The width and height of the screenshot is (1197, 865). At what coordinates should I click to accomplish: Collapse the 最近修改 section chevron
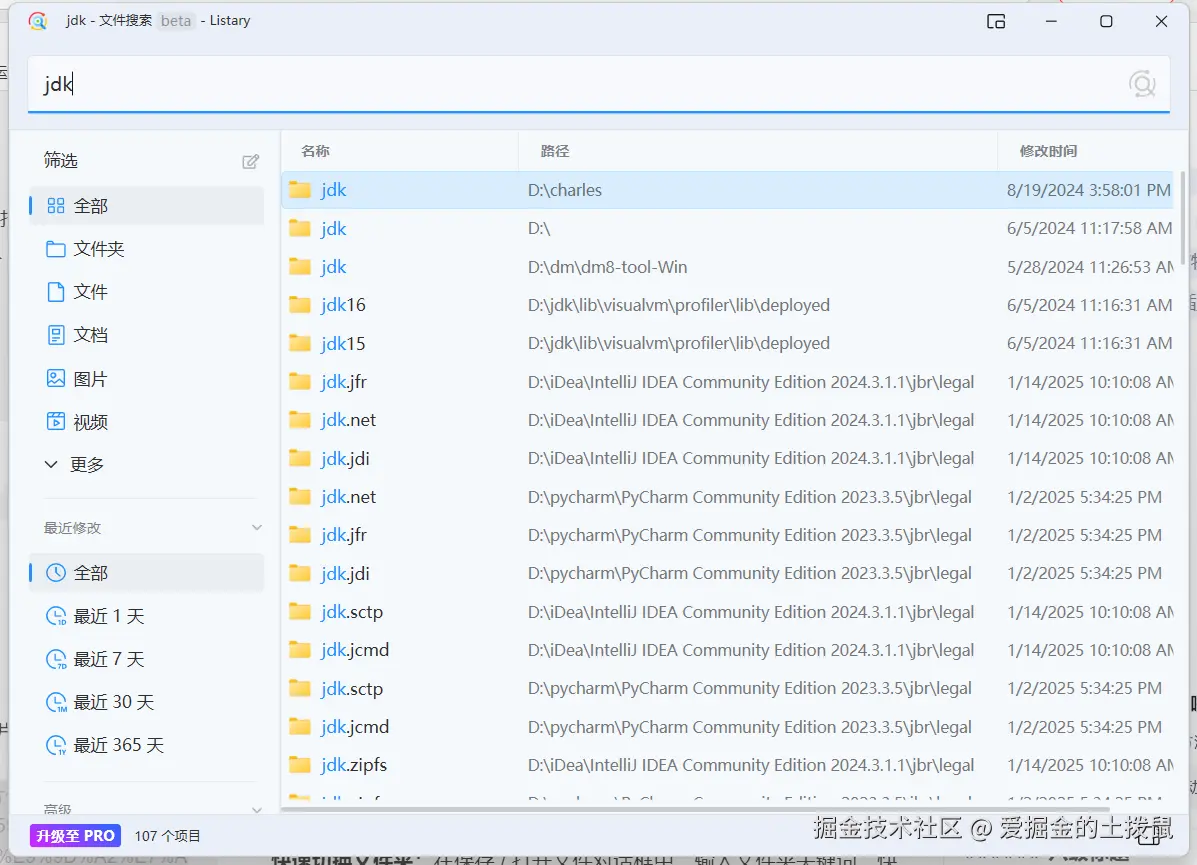256,528
